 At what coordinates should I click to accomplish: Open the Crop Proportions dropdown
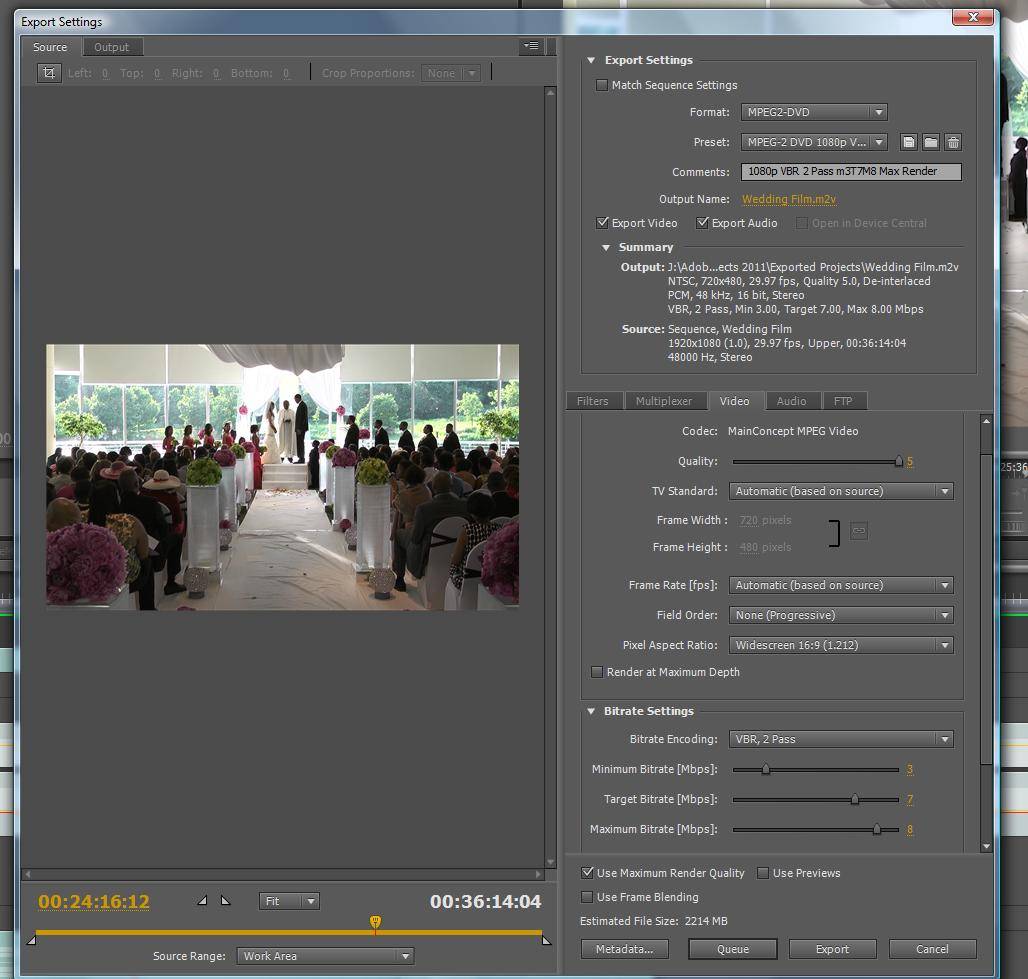pyautogui.click(x=451, y=73)
